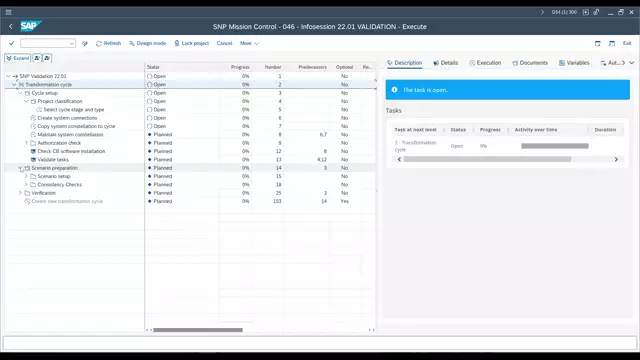Click inside the command input field
Screen dimensions: 640x360
point(44,43)
